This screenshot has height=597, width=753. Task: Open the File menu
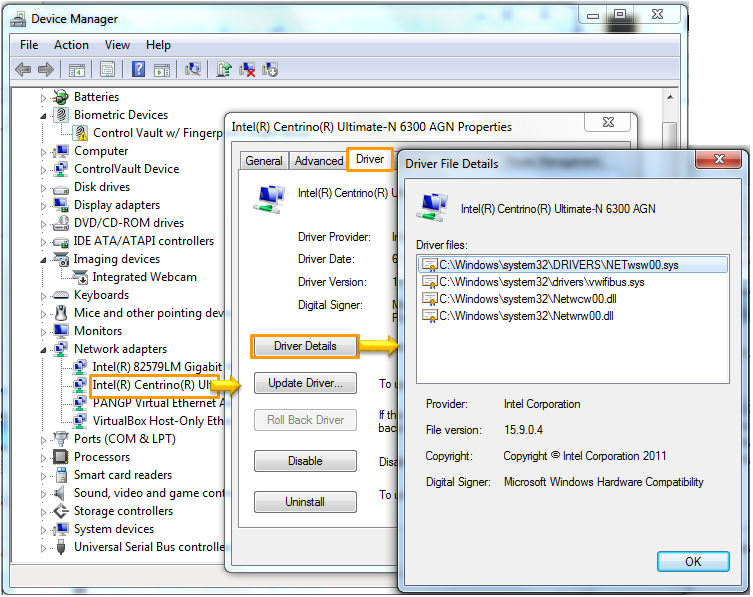click(x=29, y=45)
